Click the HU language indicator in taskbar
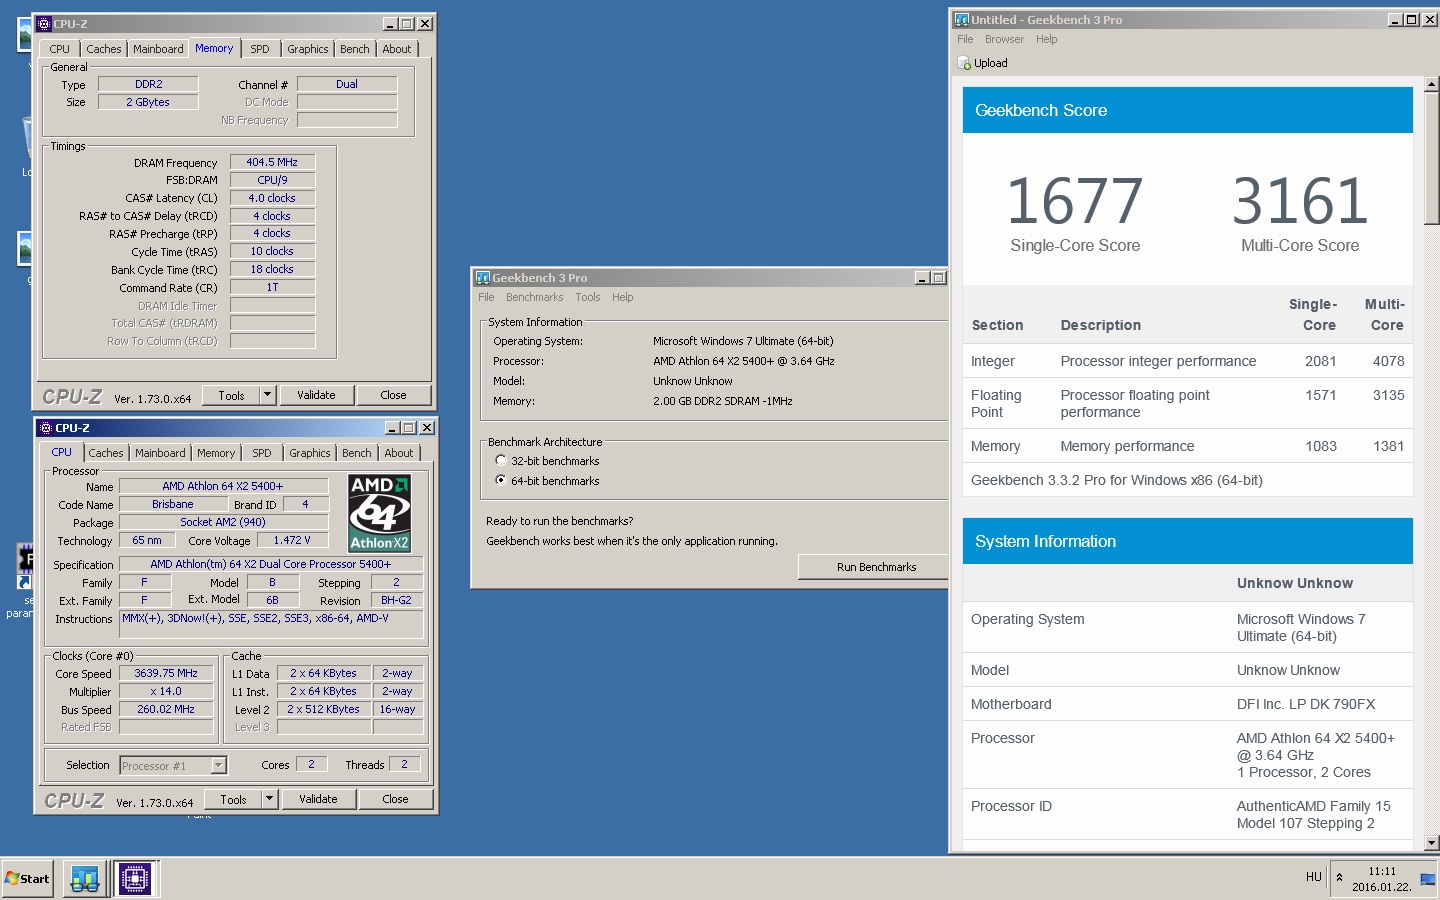1440x900 pixels. pos(1314,877)
